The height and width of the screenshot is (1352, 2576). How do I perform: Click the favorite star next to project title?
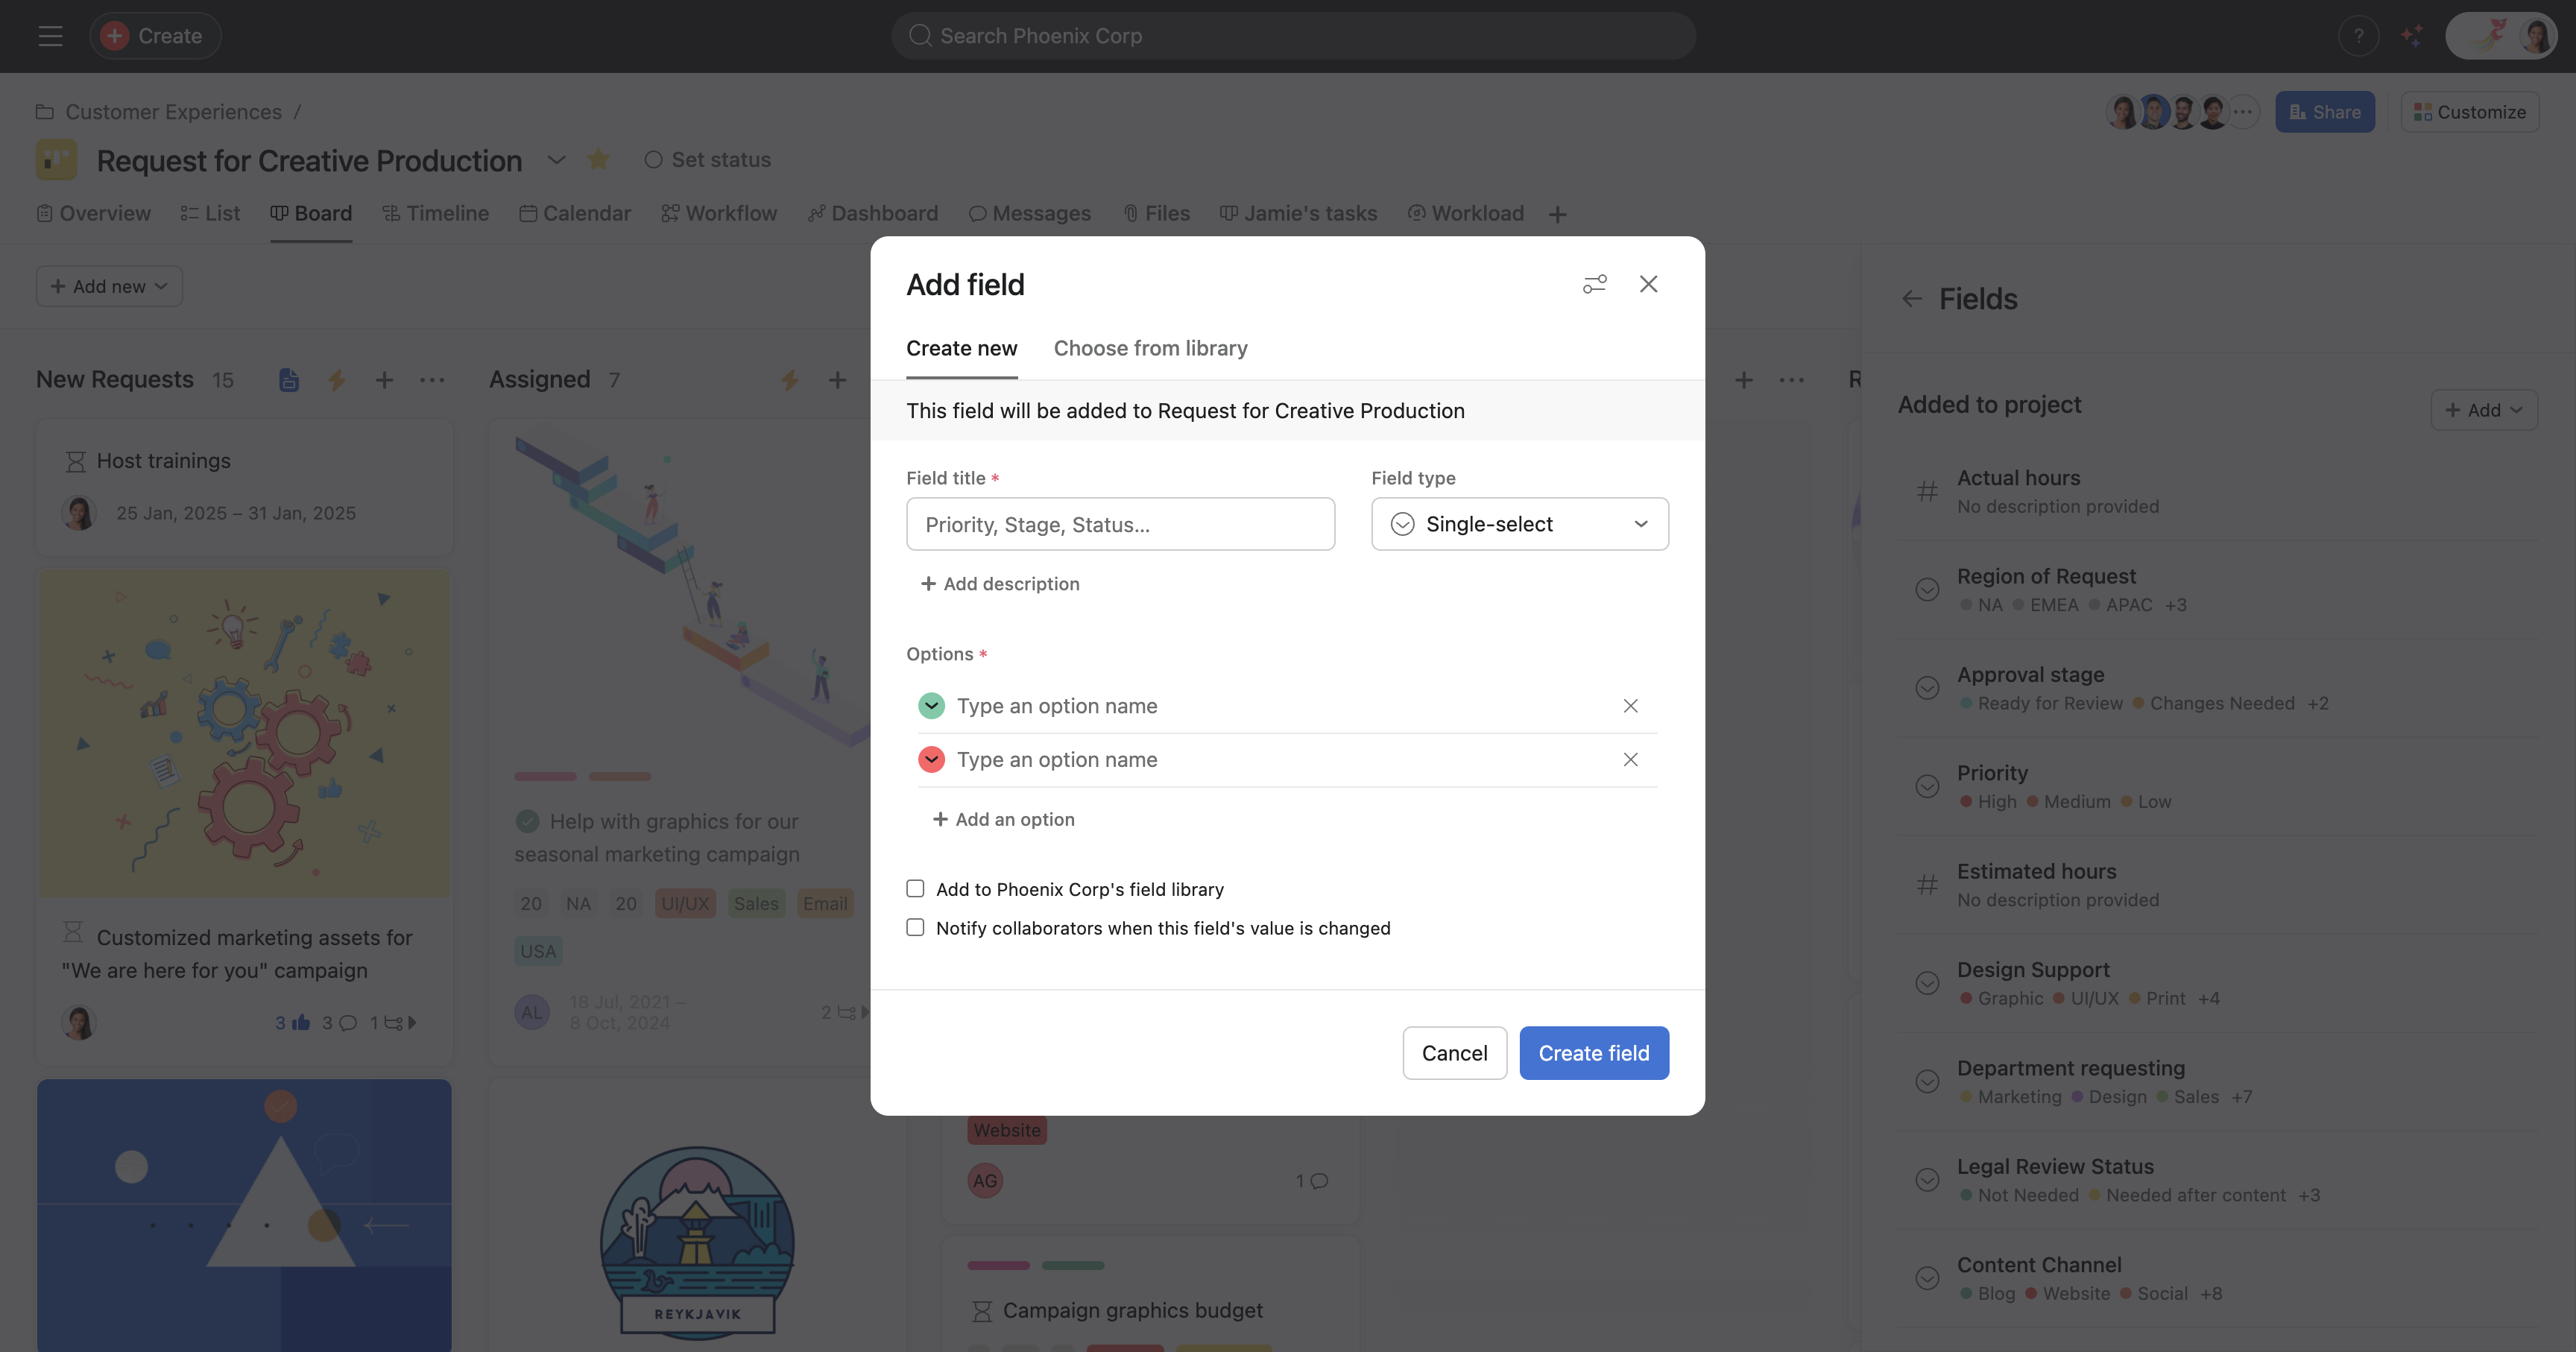(x=598, y=160)
